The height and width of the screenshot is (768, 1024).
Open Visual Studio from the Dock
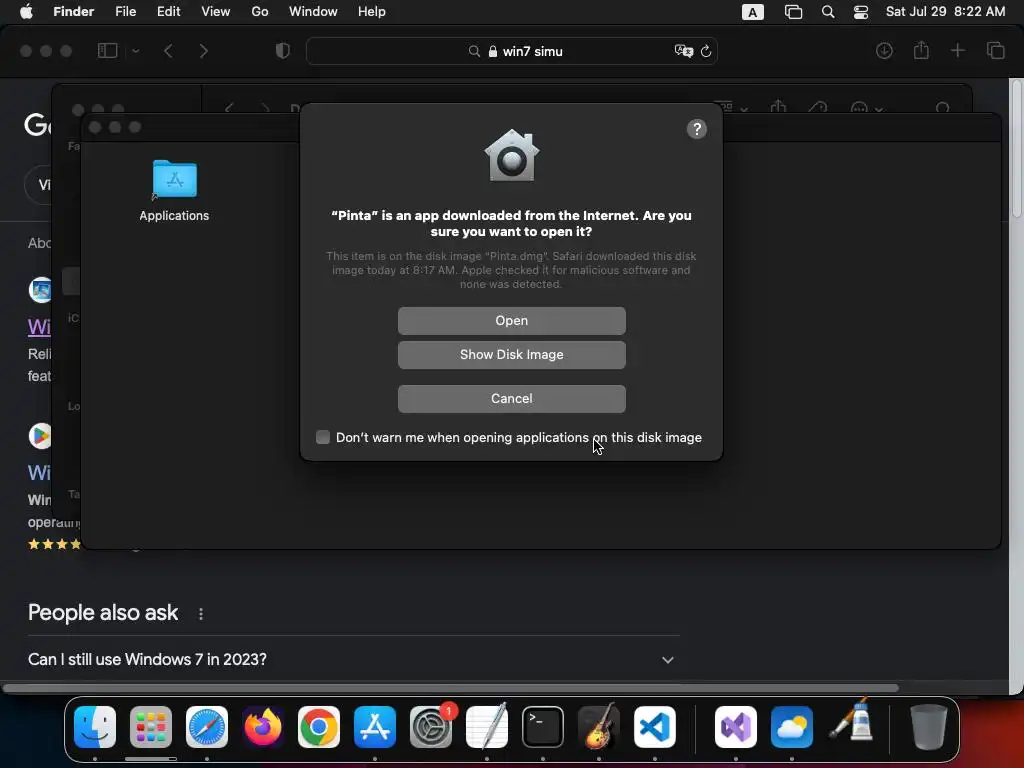(x=736, y=727)
